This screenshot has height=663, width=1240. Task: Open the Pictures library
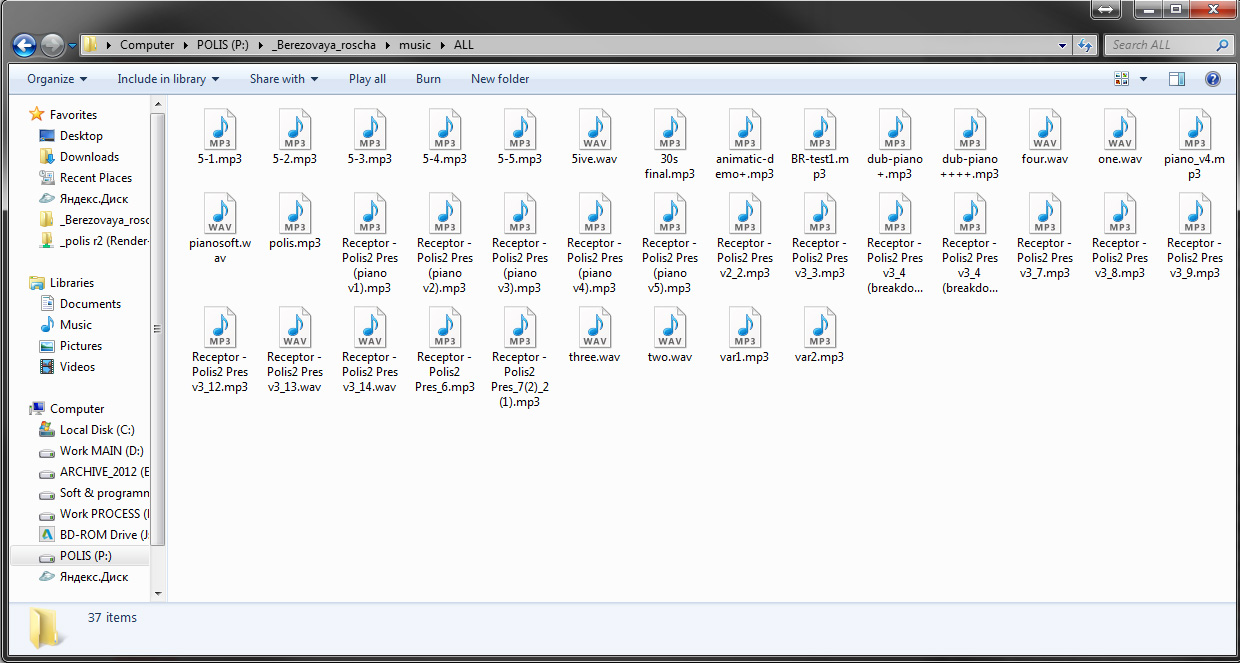click(x=80, y=346)
